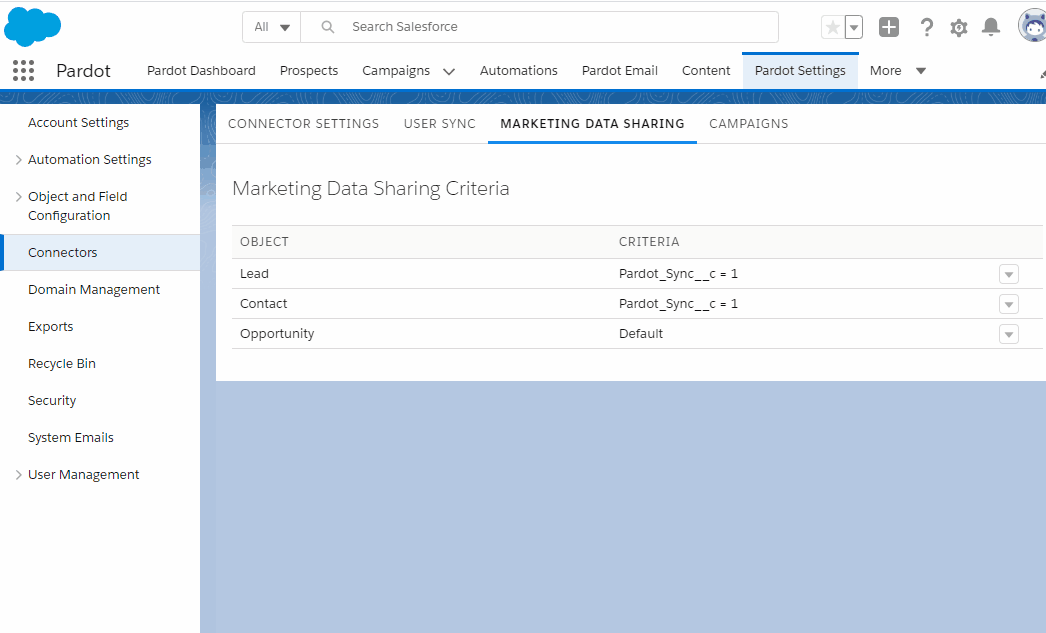The height and width of the screenshot is (633, 1046).
Task: Open the notifications bell
Action: pos(991,27)
